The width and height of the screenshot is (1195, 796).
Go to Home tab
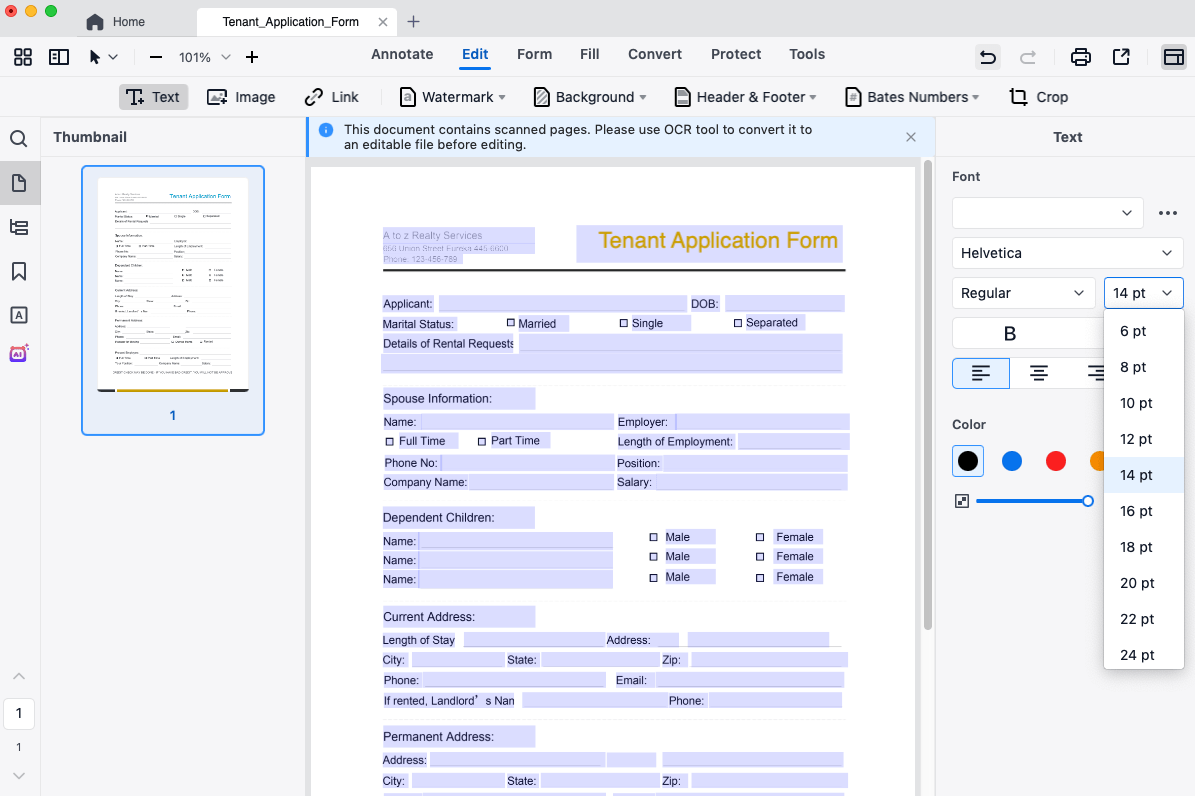pos(116,22)
